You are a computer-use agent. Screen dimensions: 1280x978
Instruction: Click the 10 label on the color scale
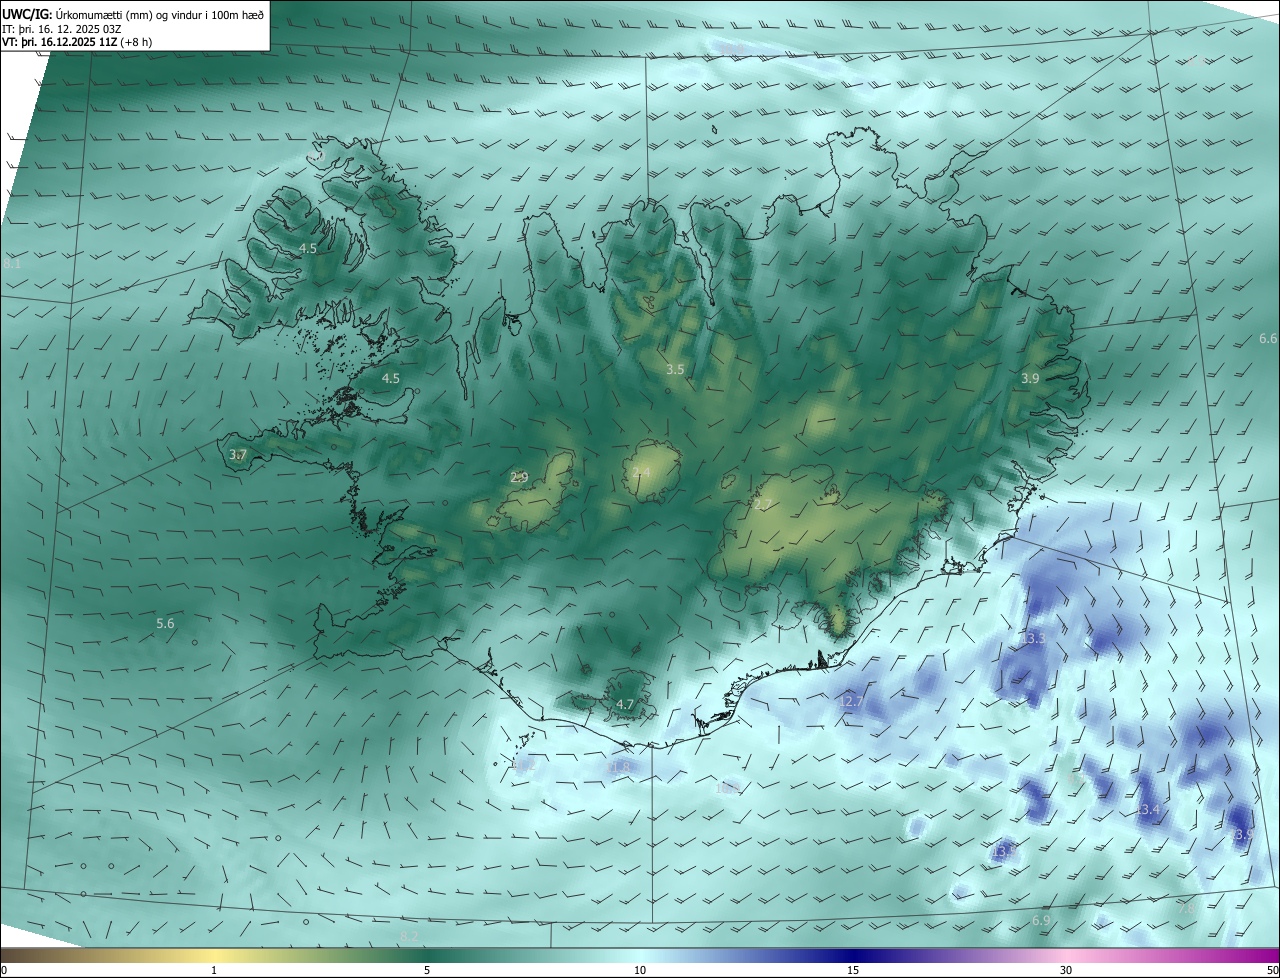(640, 970)
